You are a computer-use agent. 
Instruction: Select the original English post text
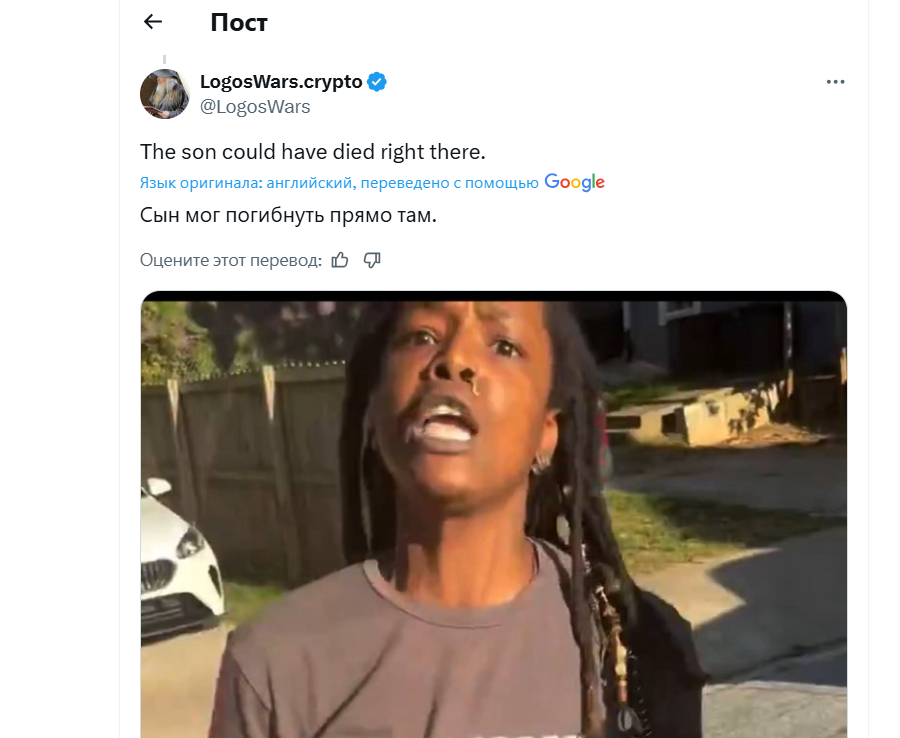pyautogui.click(x=312, y=152)
